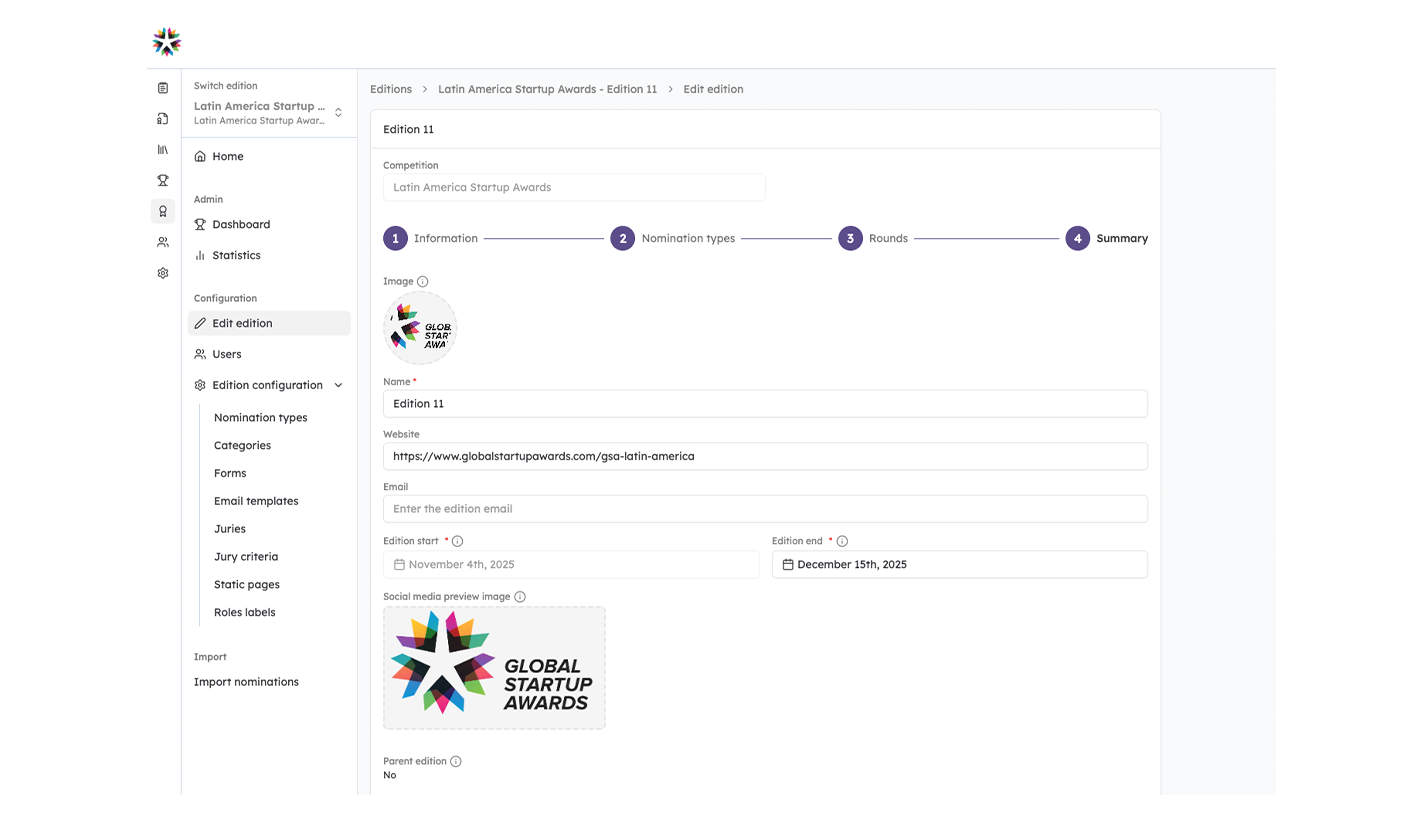
Task: Click the people icon beside Users
Action: click(x=200, y=354)
